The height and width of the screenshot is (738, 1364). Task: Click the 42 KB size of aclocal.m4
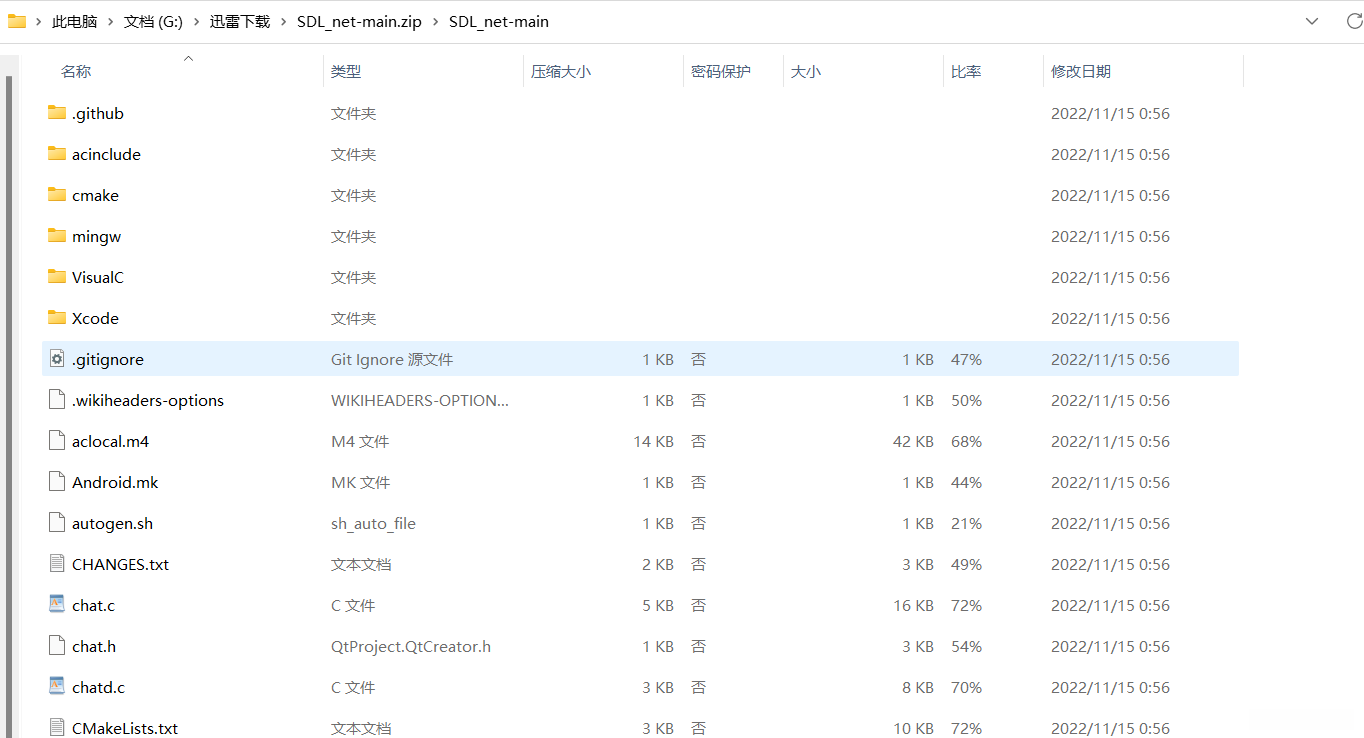pos(913,441)
